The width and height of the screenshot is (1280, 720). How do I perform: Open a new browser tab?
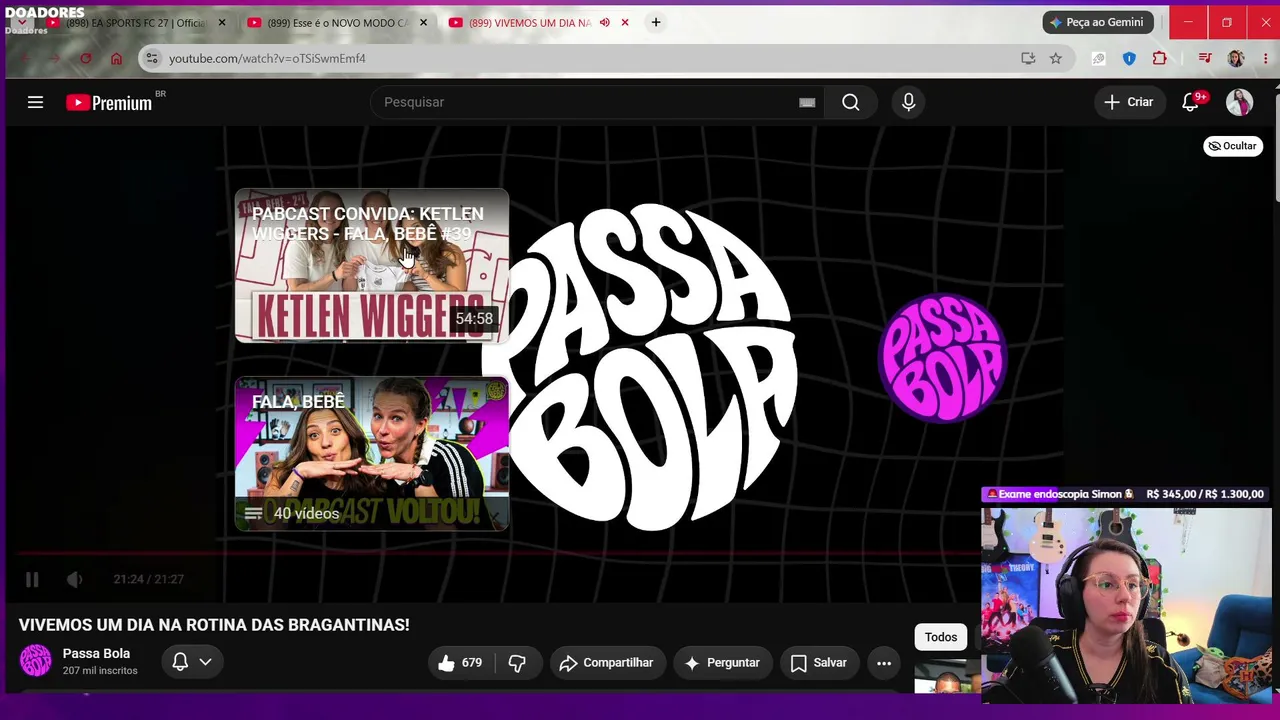click(656, 22)
